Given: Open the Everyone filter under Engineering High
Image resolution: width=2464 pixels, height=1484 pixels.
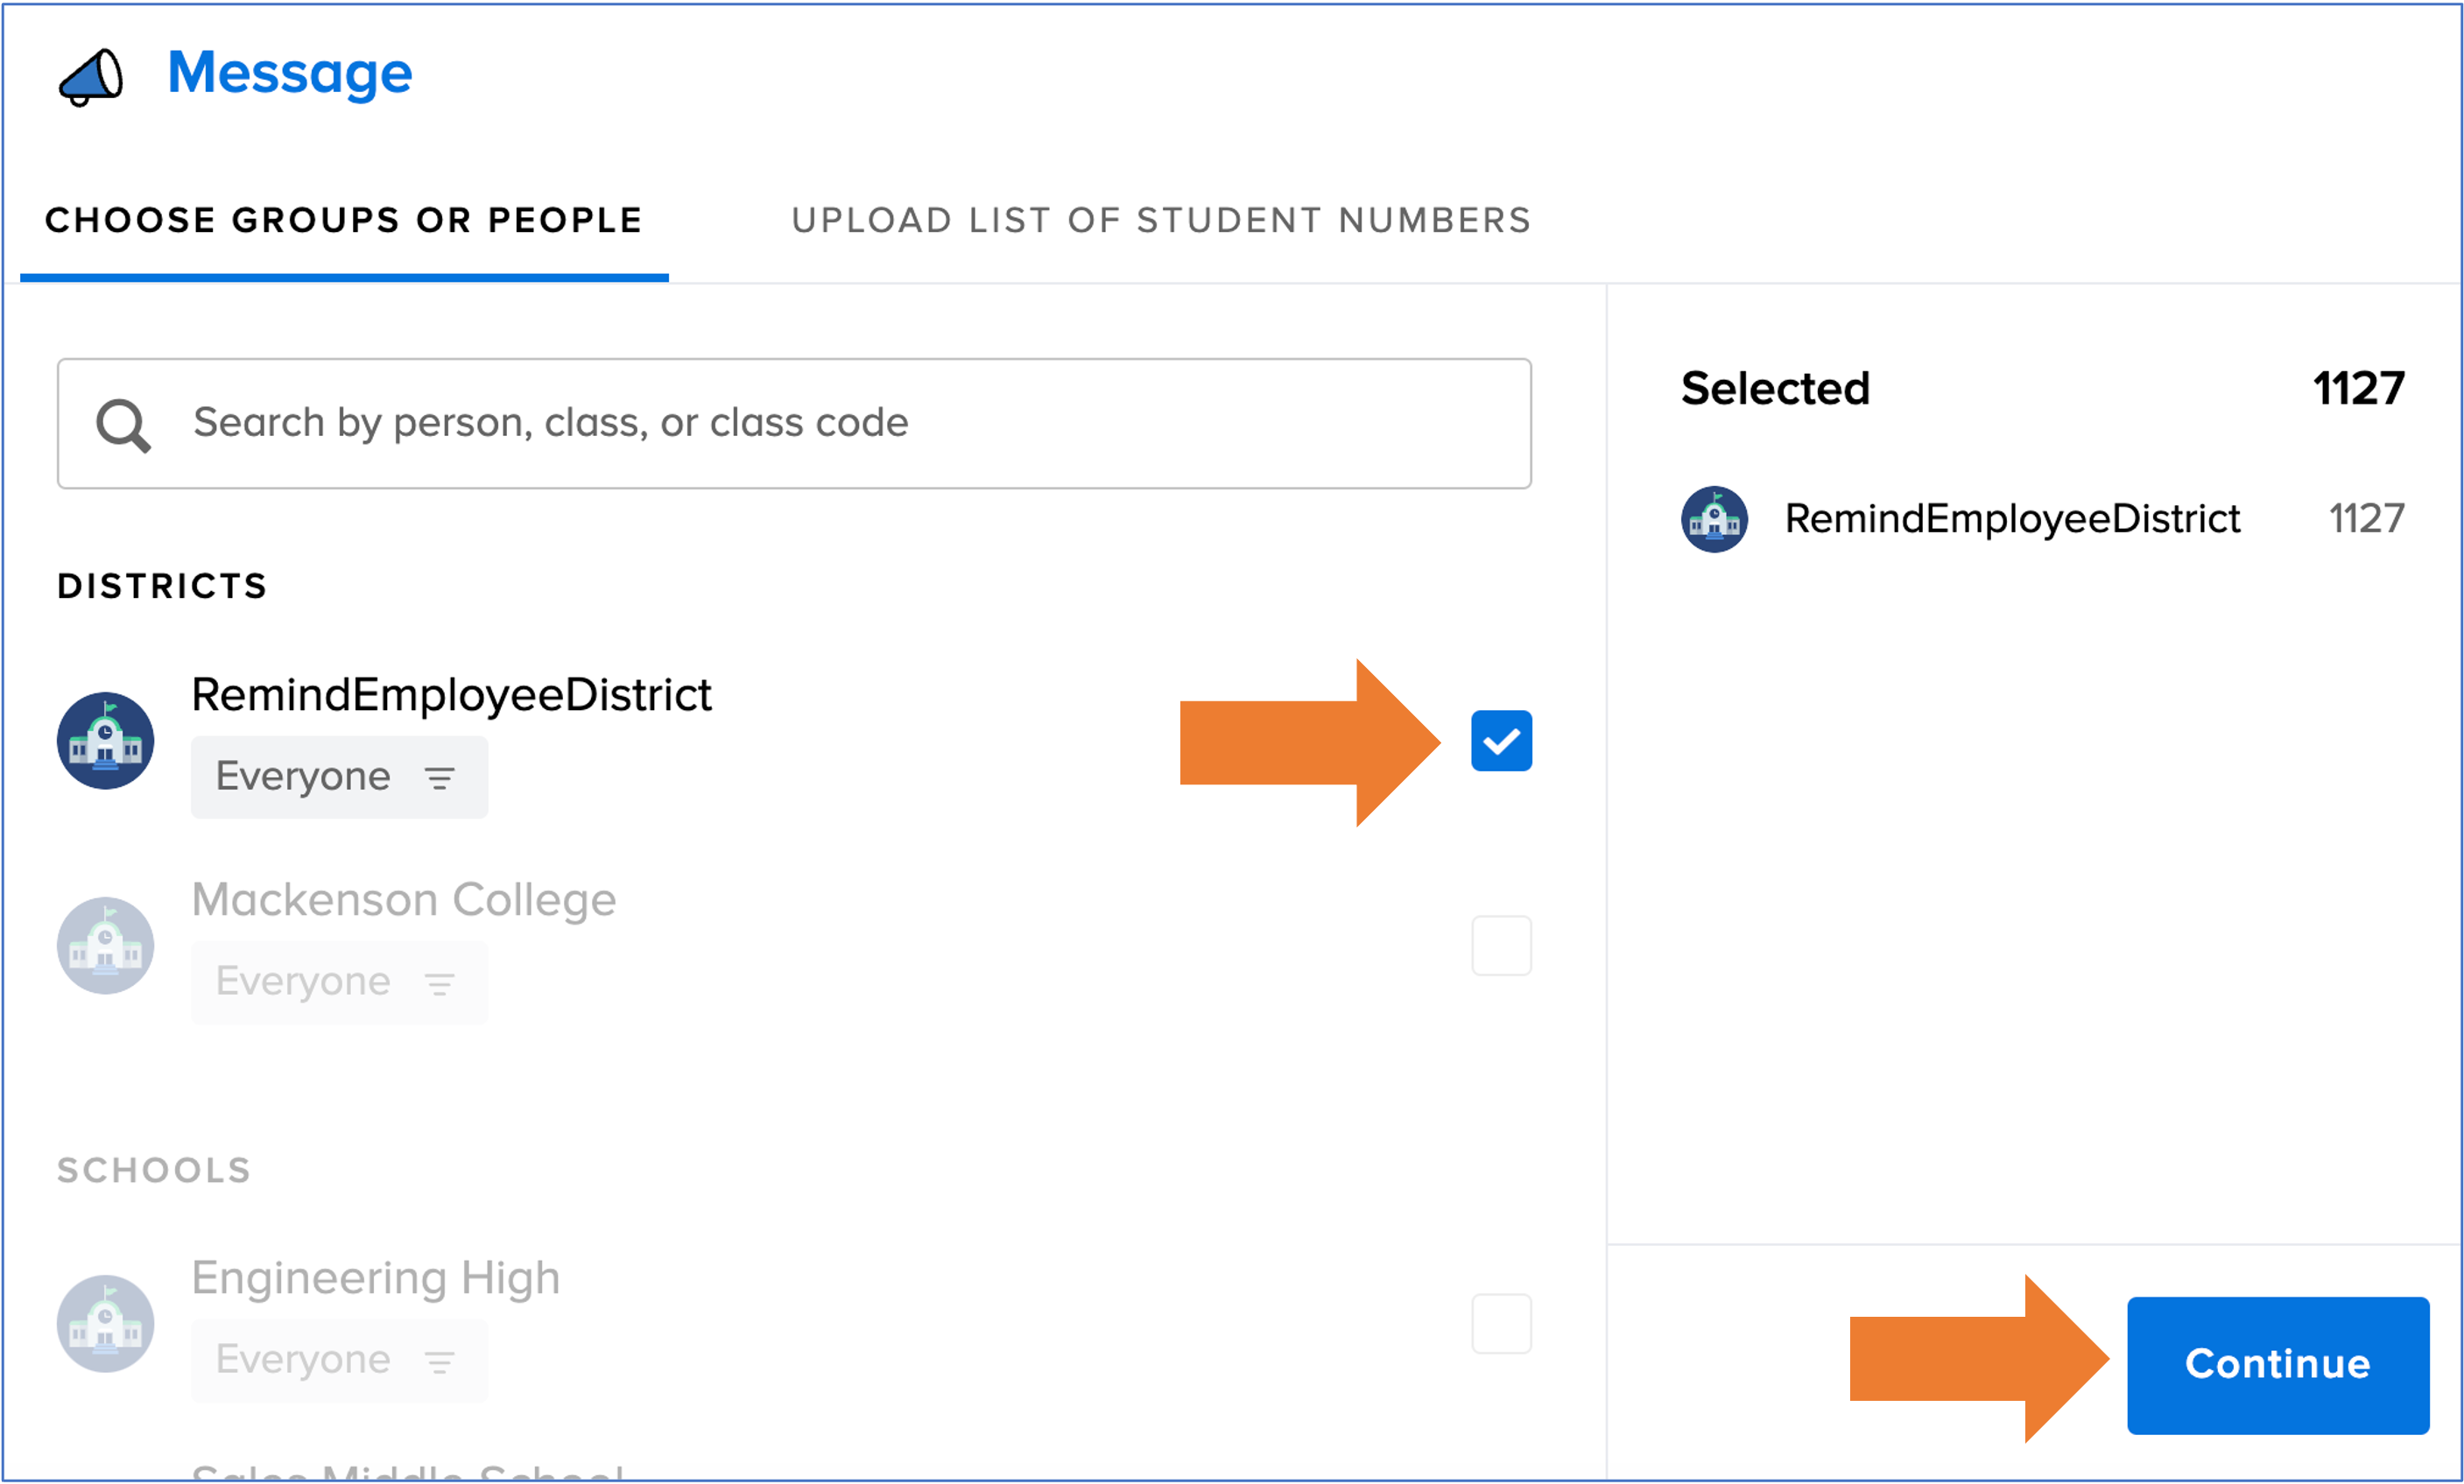Looking at the screenshot, I should coord(339,1360).
